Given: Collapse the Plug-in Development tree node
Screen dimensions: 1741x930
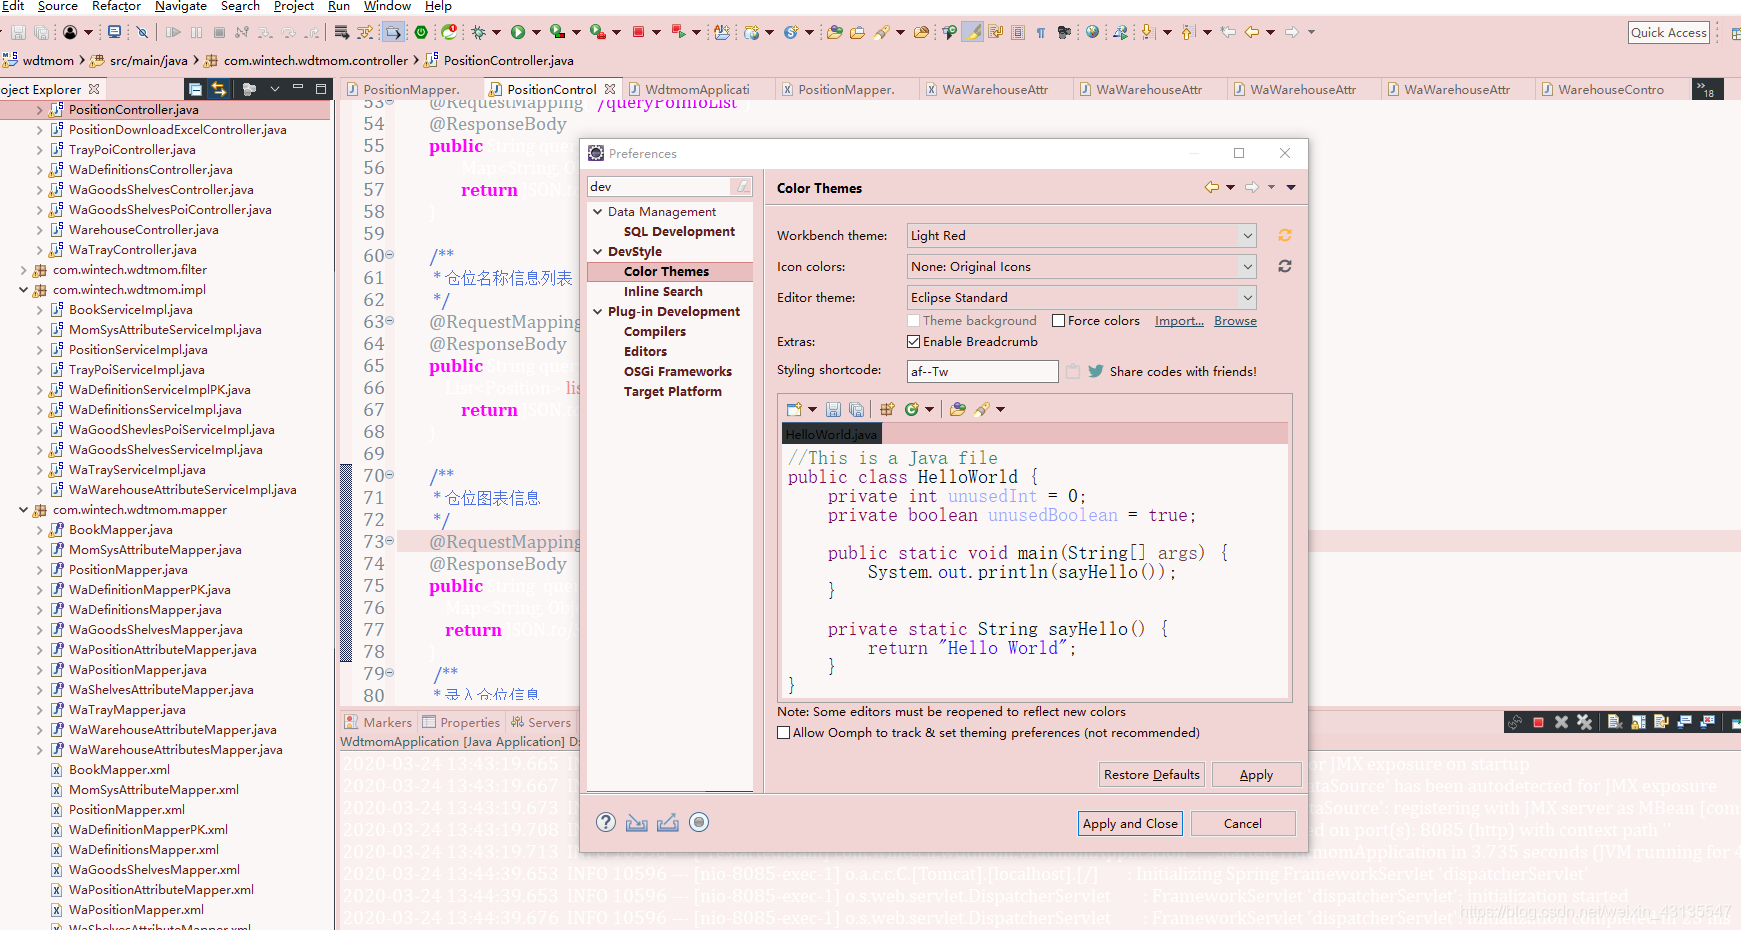Looking at the screenshot, I should [x=597, y=312].
